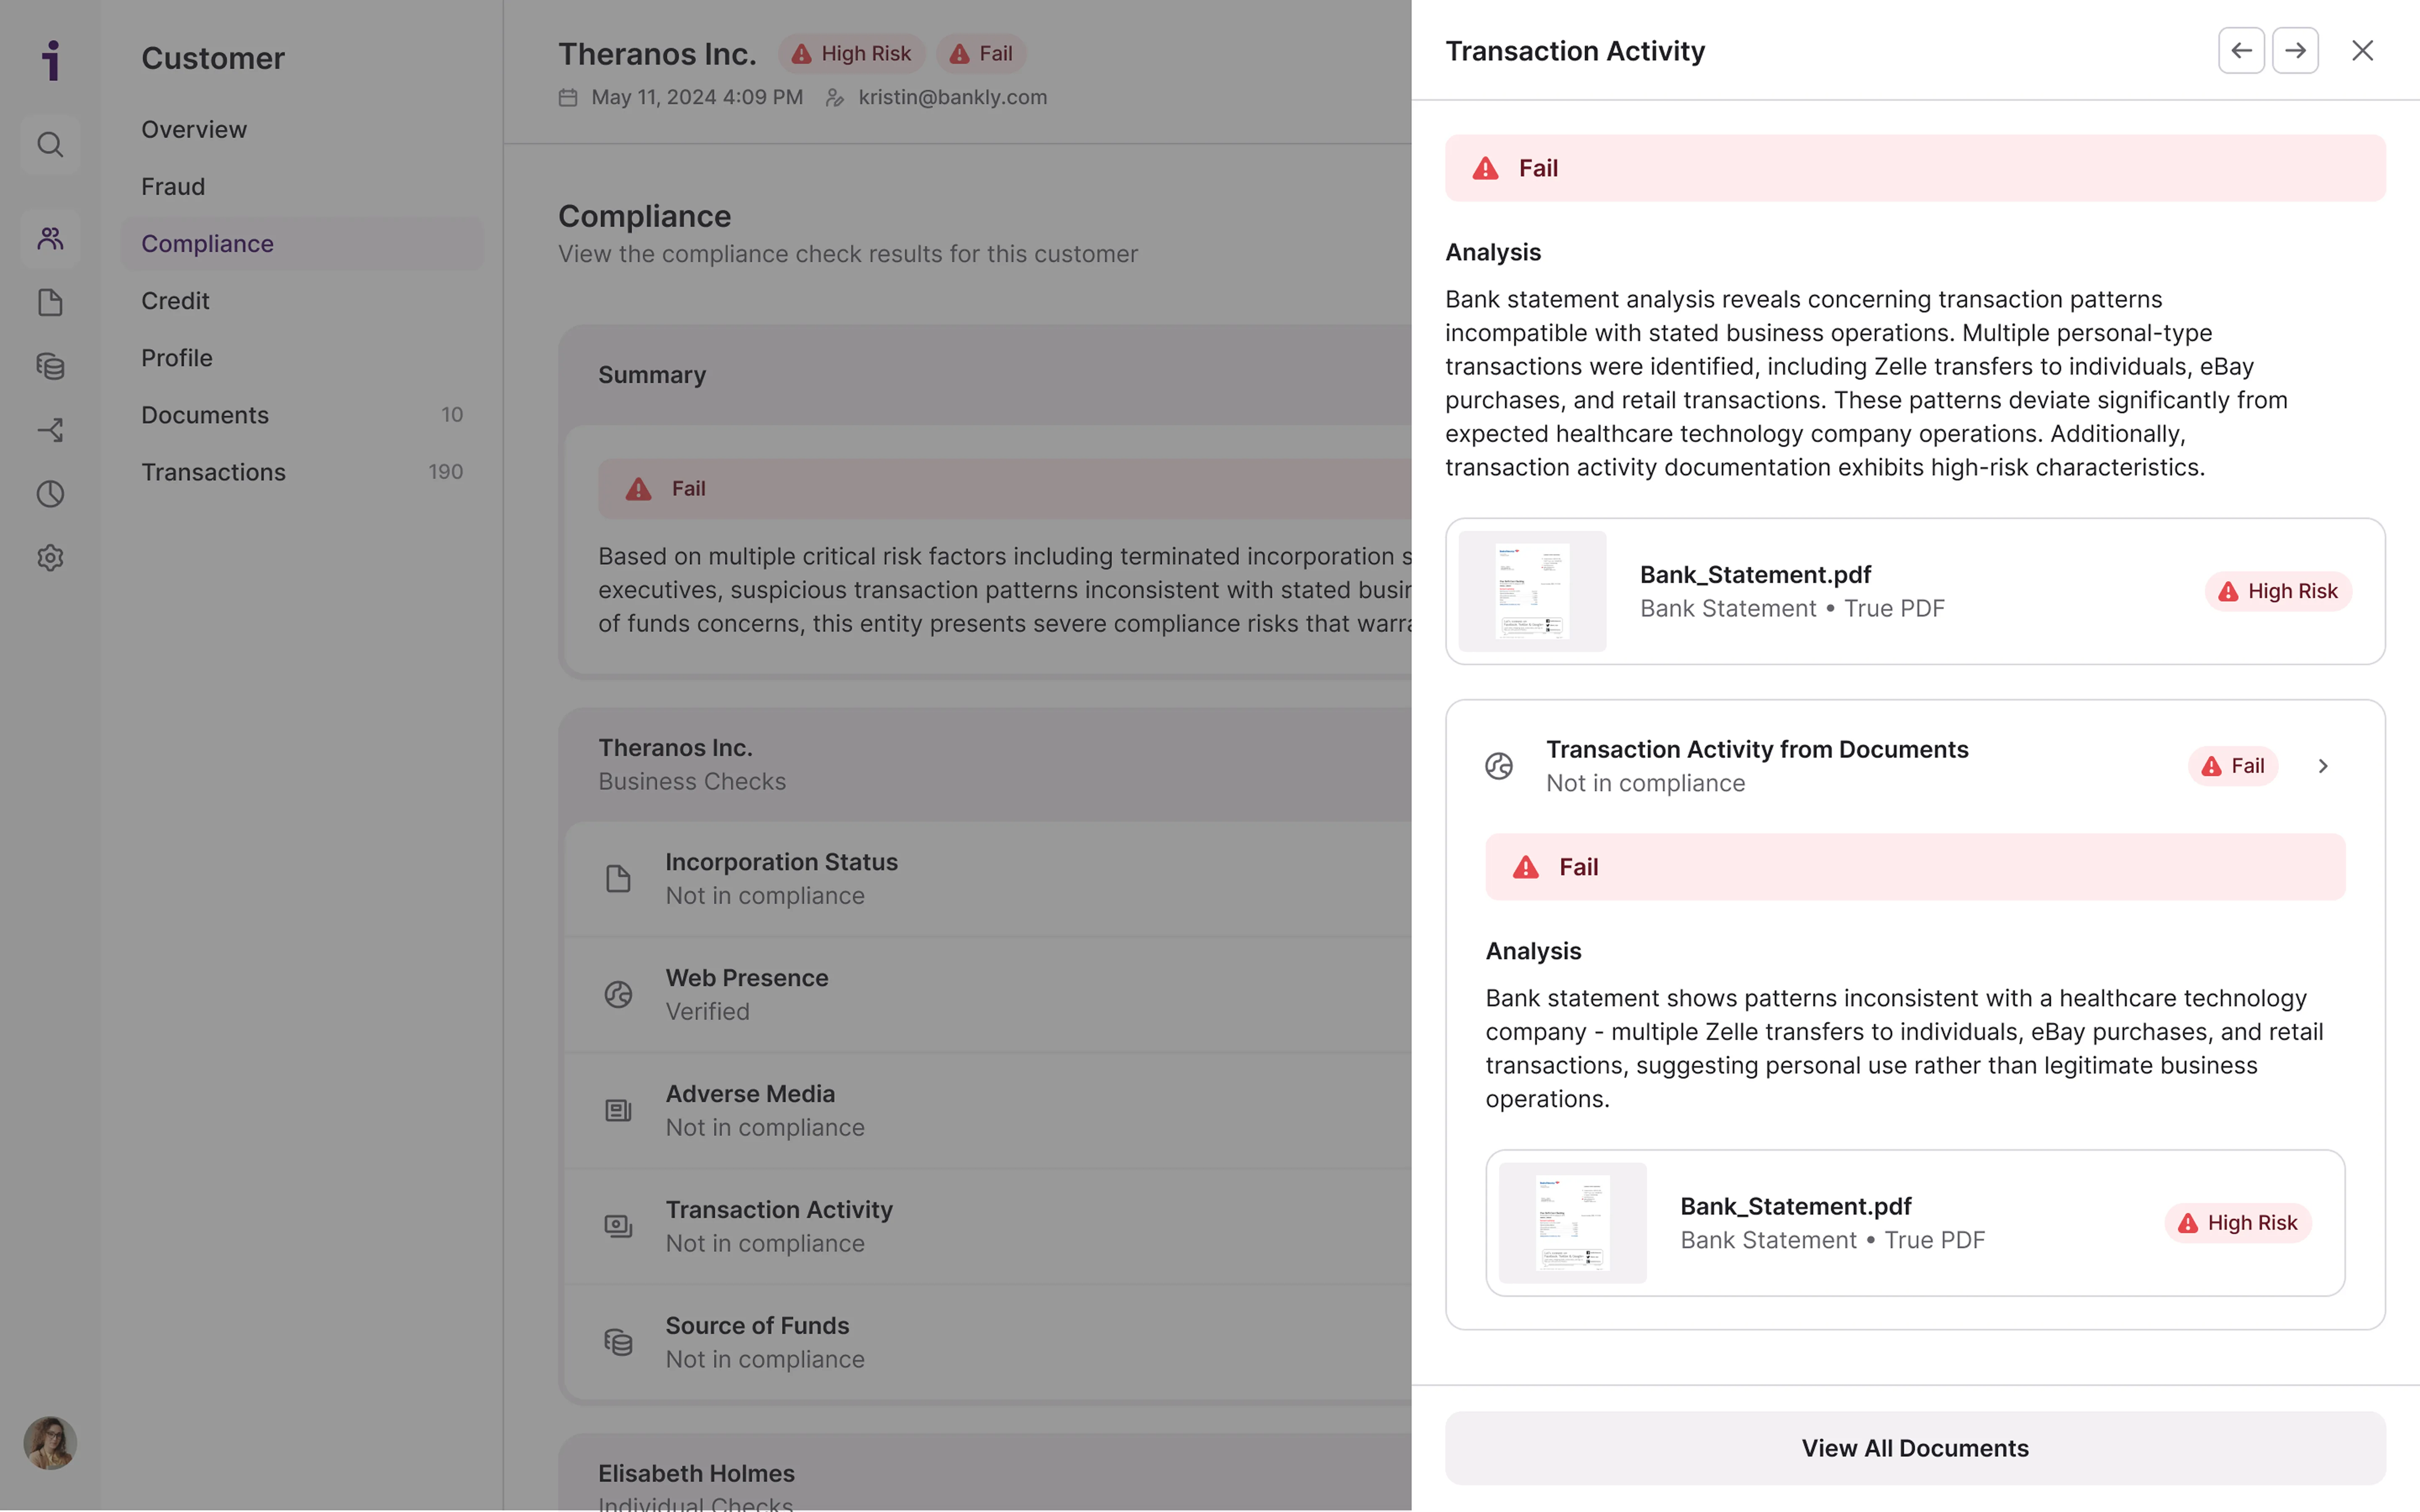
Task: Open Profile in the Customer menu
Action: [x=302, y=357]
